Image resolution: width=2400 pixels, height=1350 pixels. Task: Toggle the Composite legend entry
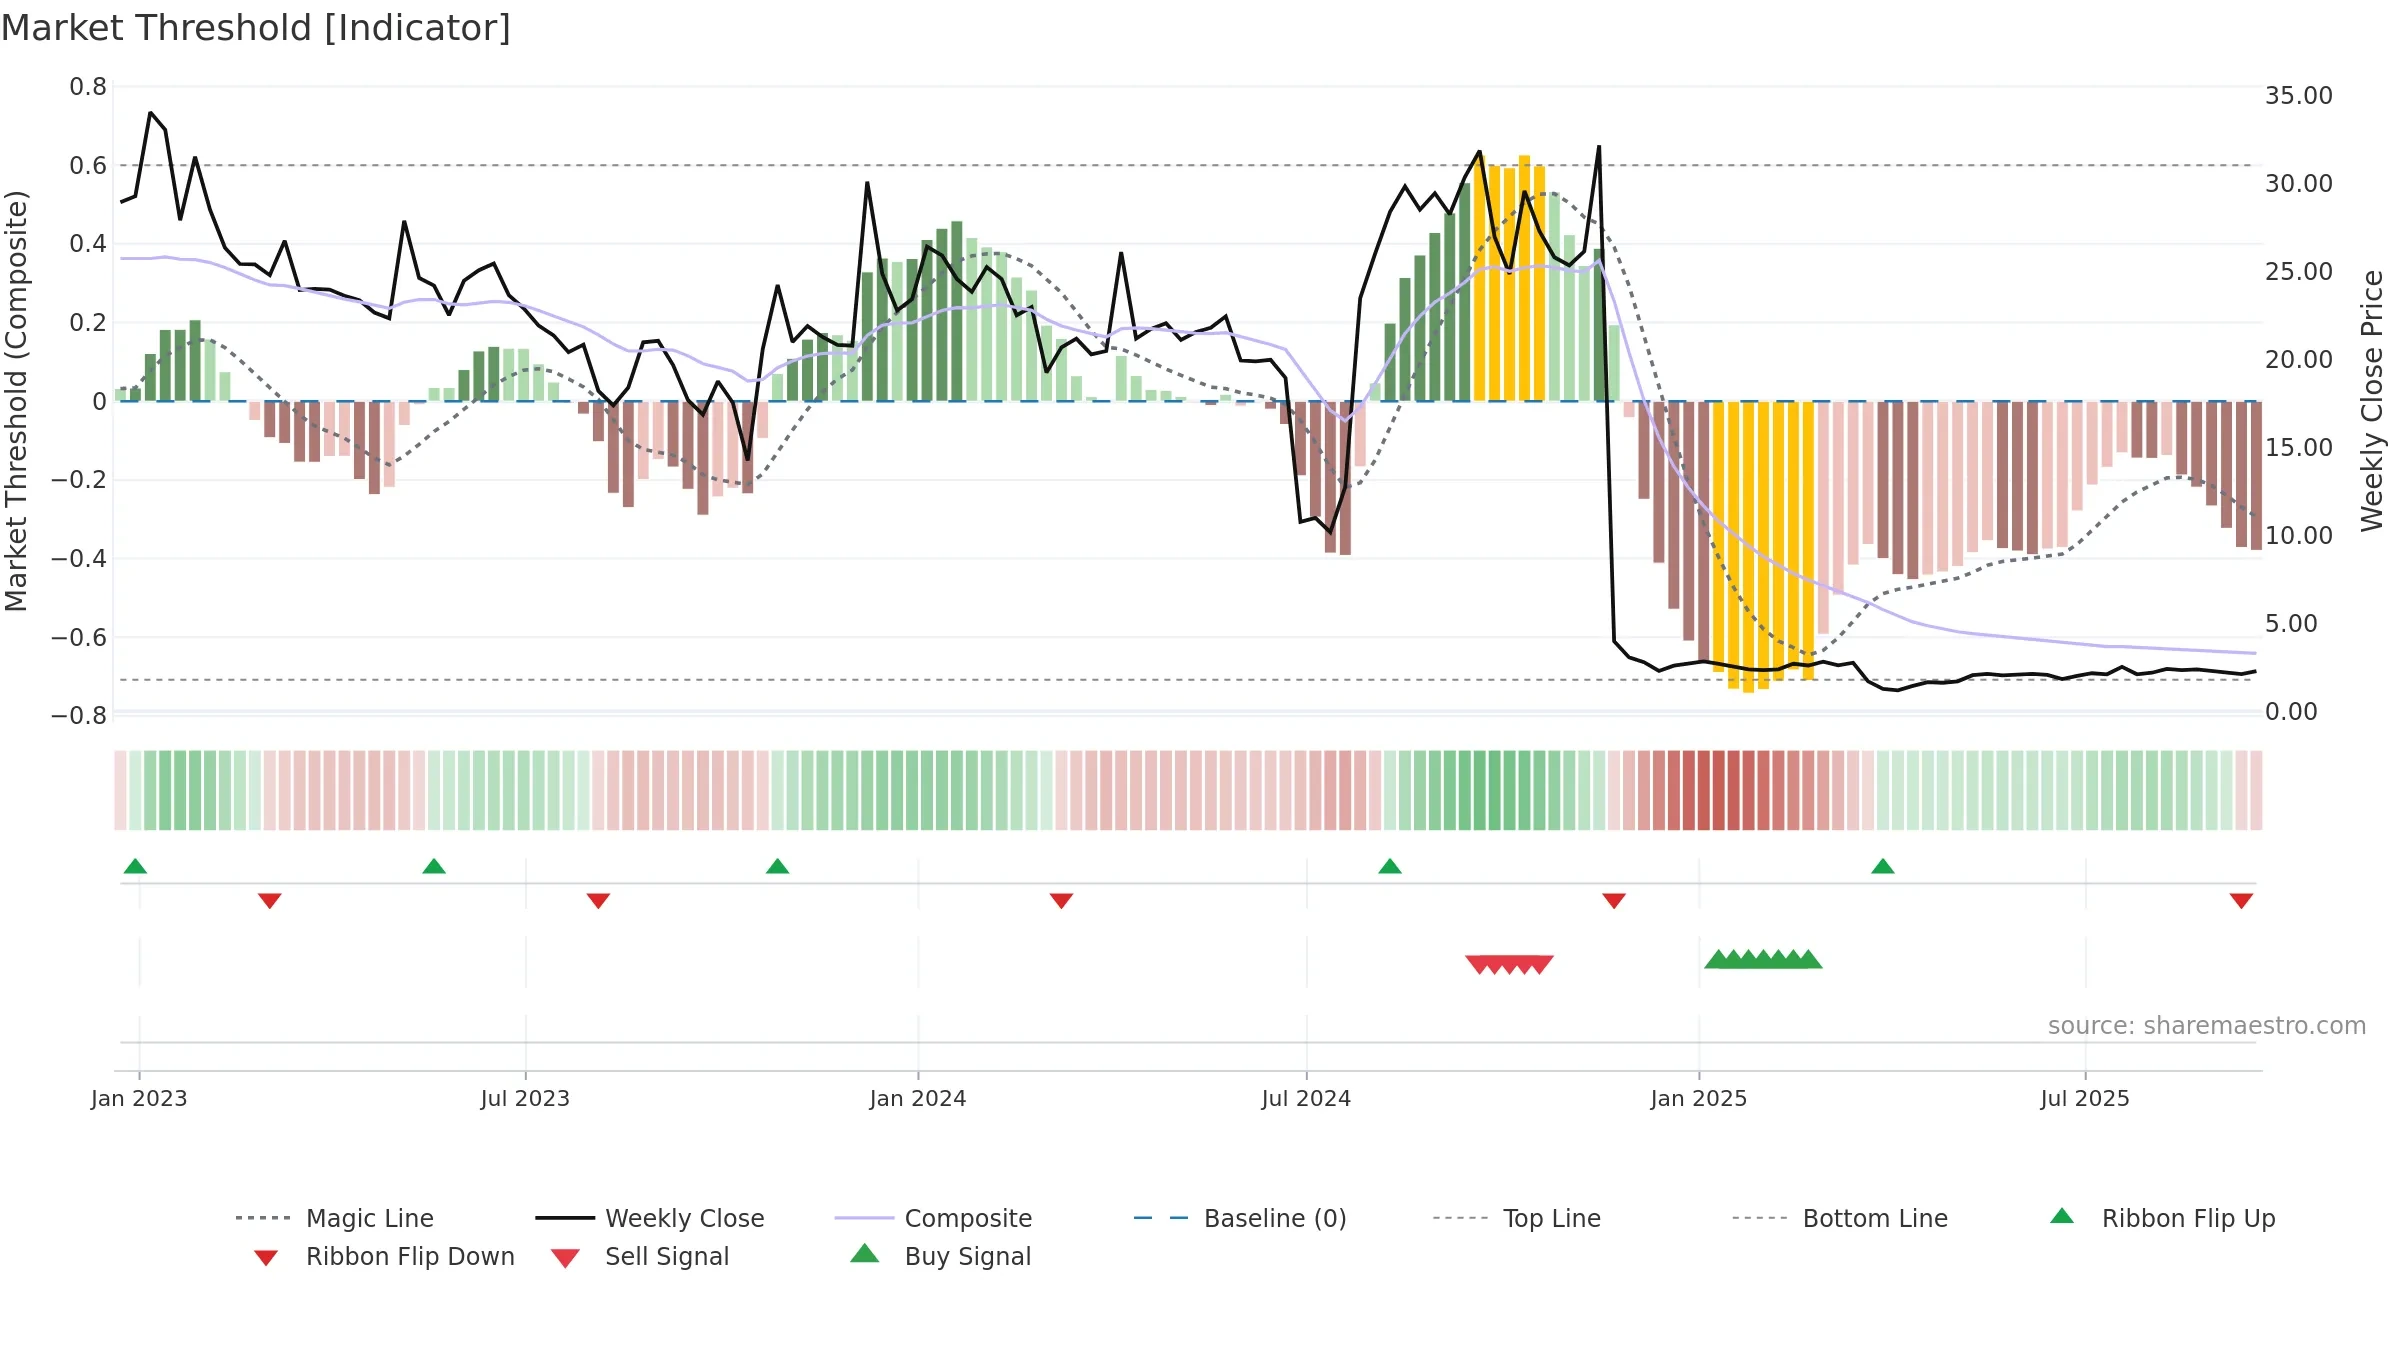[x=933, y=1218]
